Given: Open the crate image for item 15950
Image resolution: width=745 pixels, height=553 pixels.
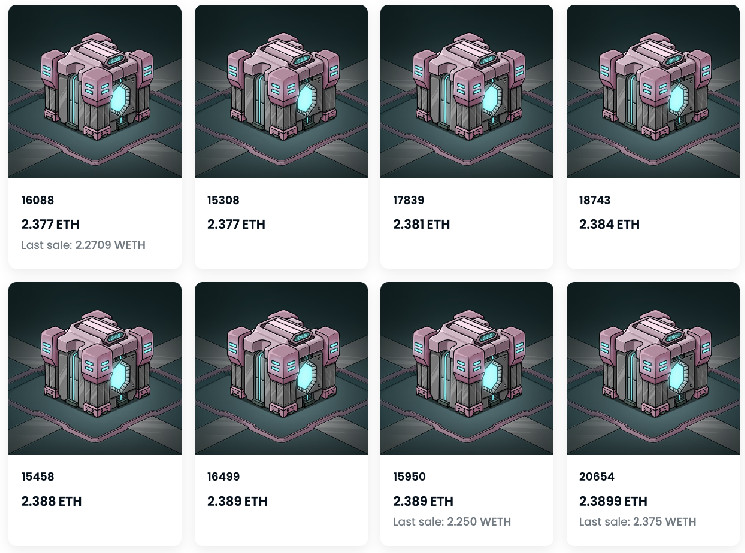Looking at the screenshot, I should pyautogui.click(x=467, y=368).
